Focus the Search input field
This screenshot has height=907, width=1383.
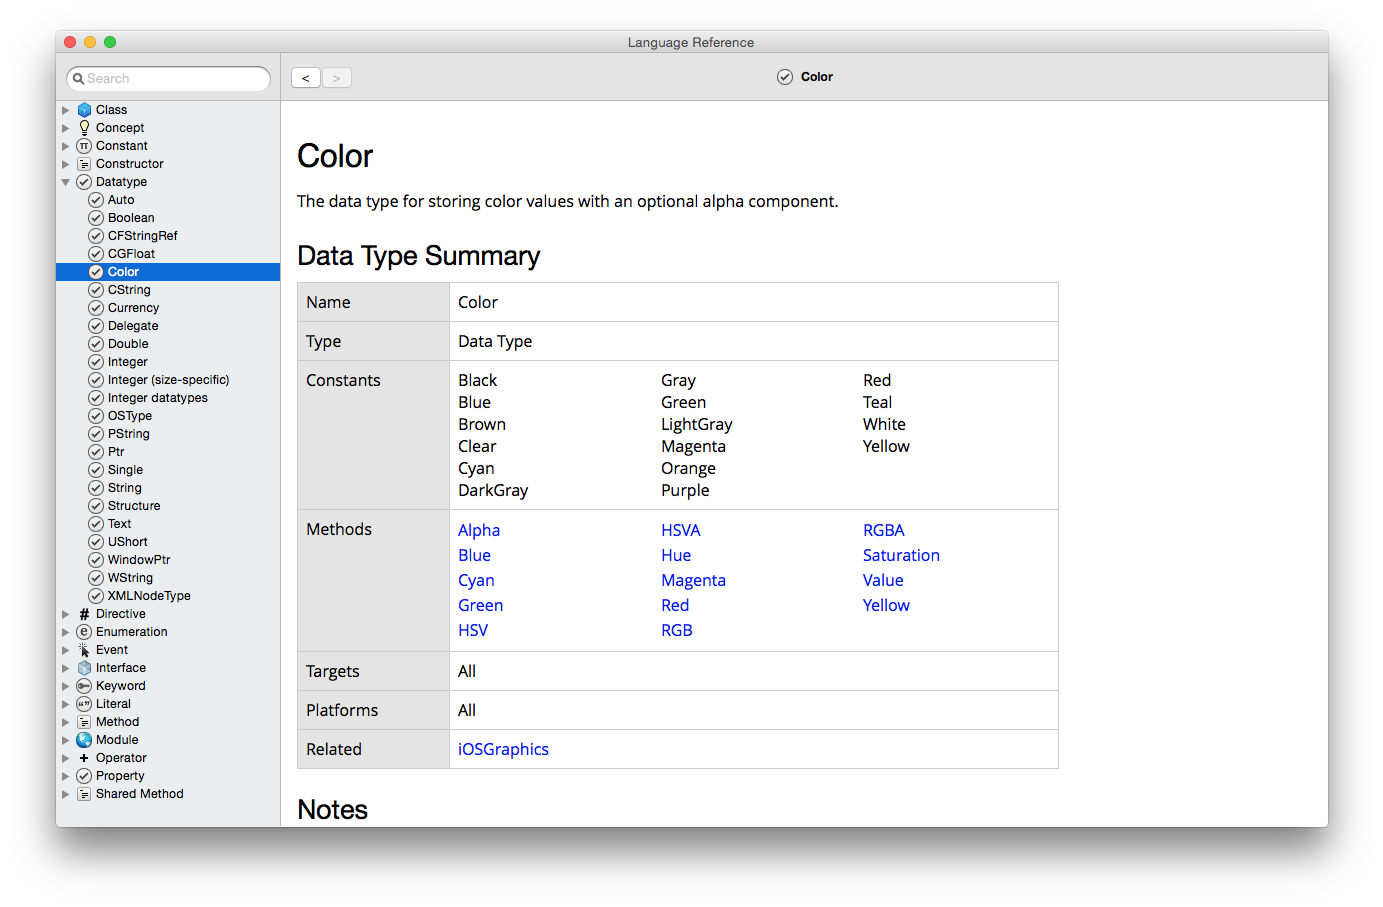168,79
